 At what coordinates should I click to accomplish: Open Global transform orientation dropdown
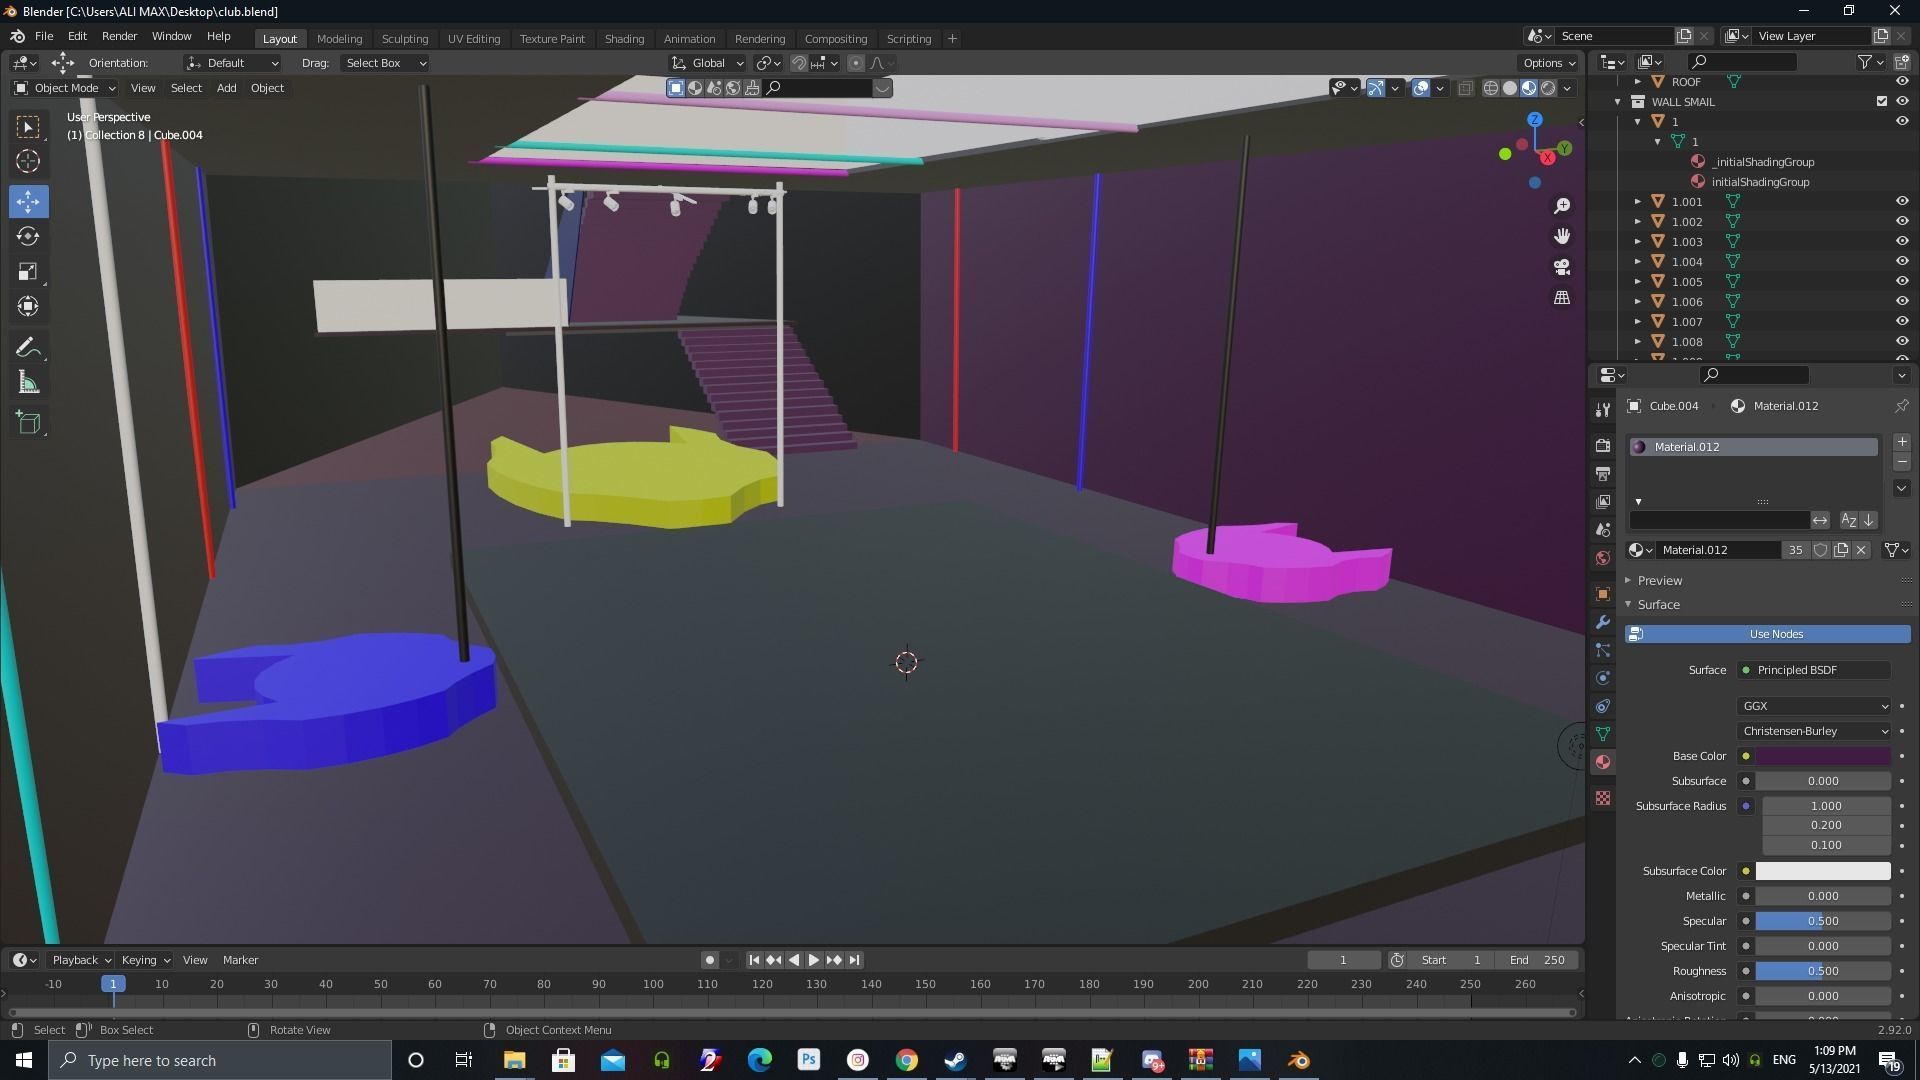(708, 63)
